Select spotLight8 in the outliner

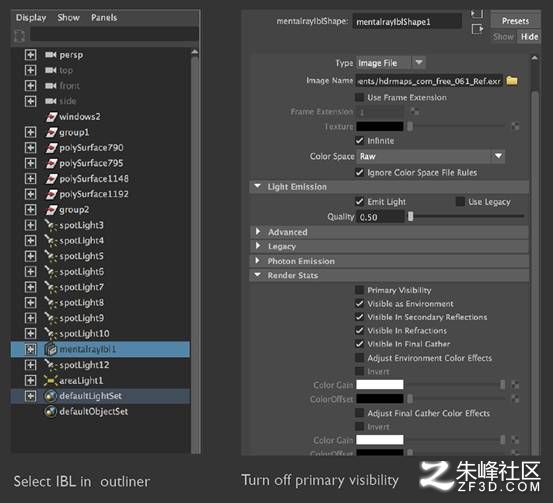pos(81,303)
